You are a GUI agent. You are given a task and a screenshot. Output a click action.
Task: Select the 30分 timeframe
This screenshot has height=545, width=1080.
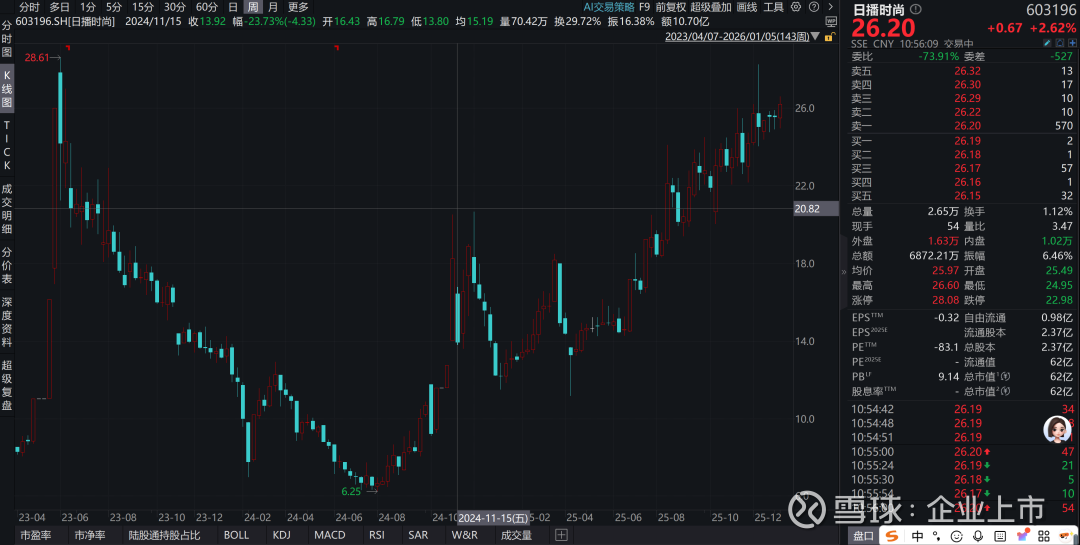point(174,7)
